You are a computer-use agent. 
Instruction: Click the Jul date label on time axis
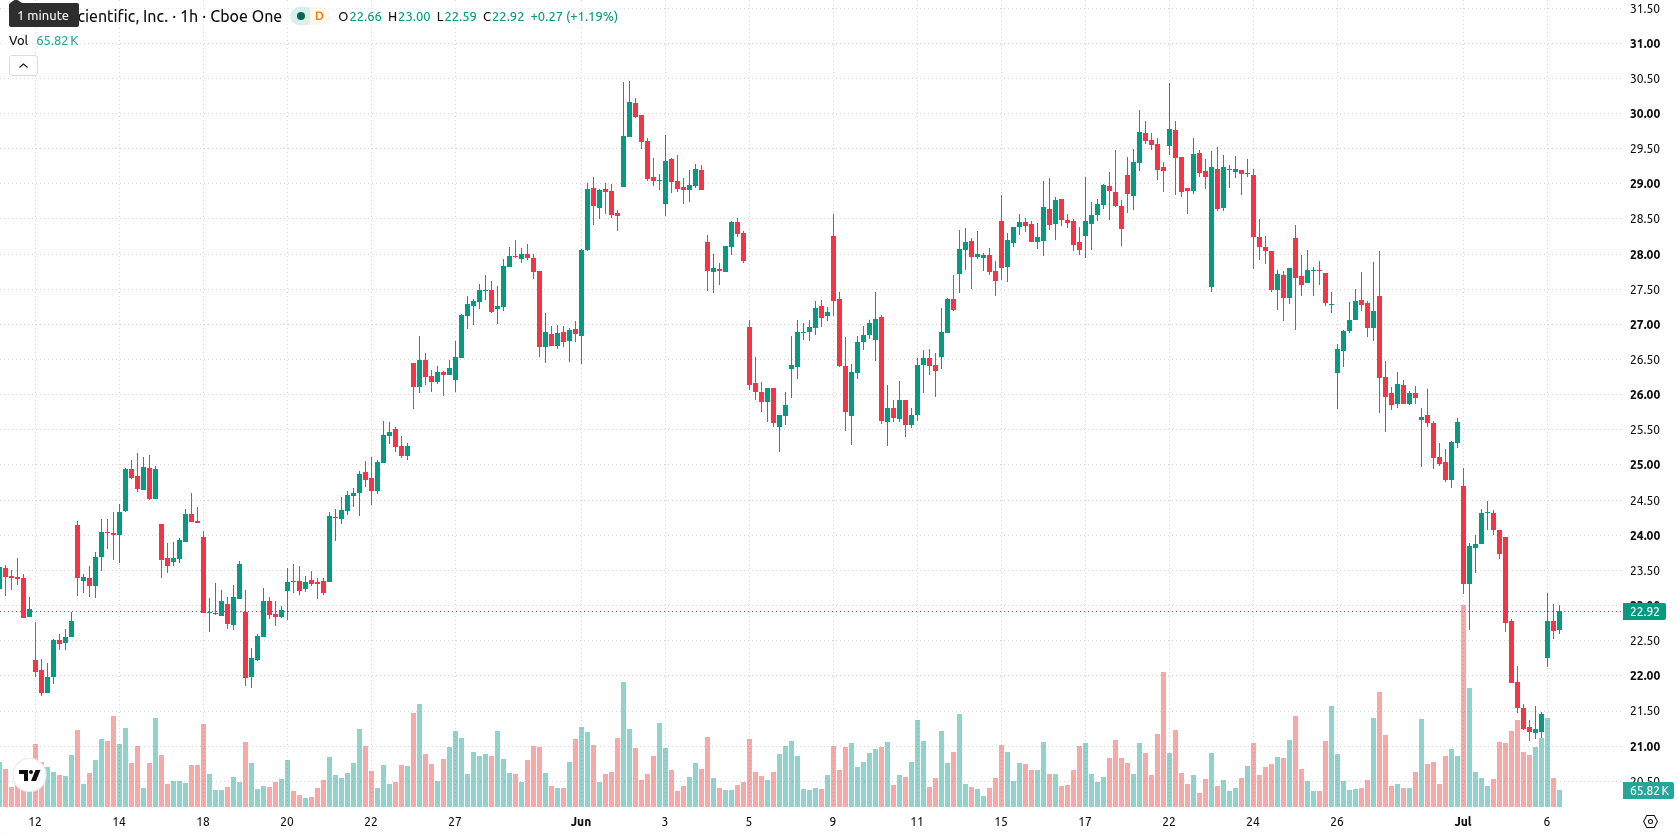[x=1463, y=822]
